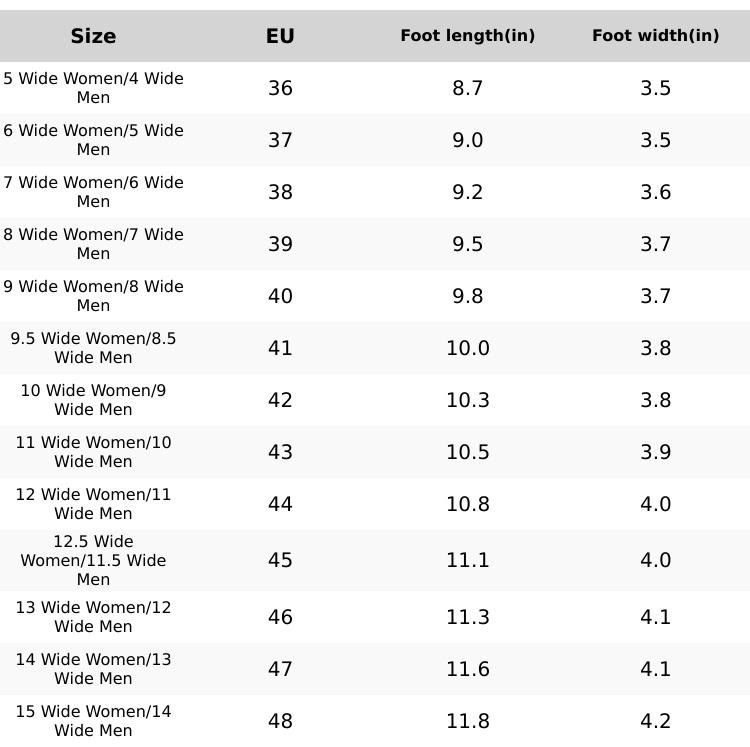Select the 12.5 Wide Women/11.5 Wide Men size
This screenshot has height=747, width=750.
[x=93, y=560]
